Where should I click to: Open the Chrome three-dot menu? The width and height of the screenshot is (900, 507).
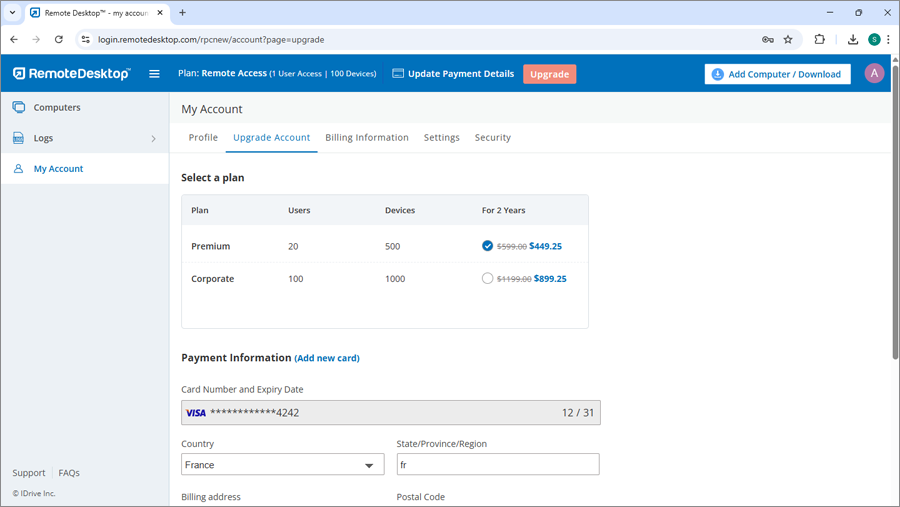889,40
